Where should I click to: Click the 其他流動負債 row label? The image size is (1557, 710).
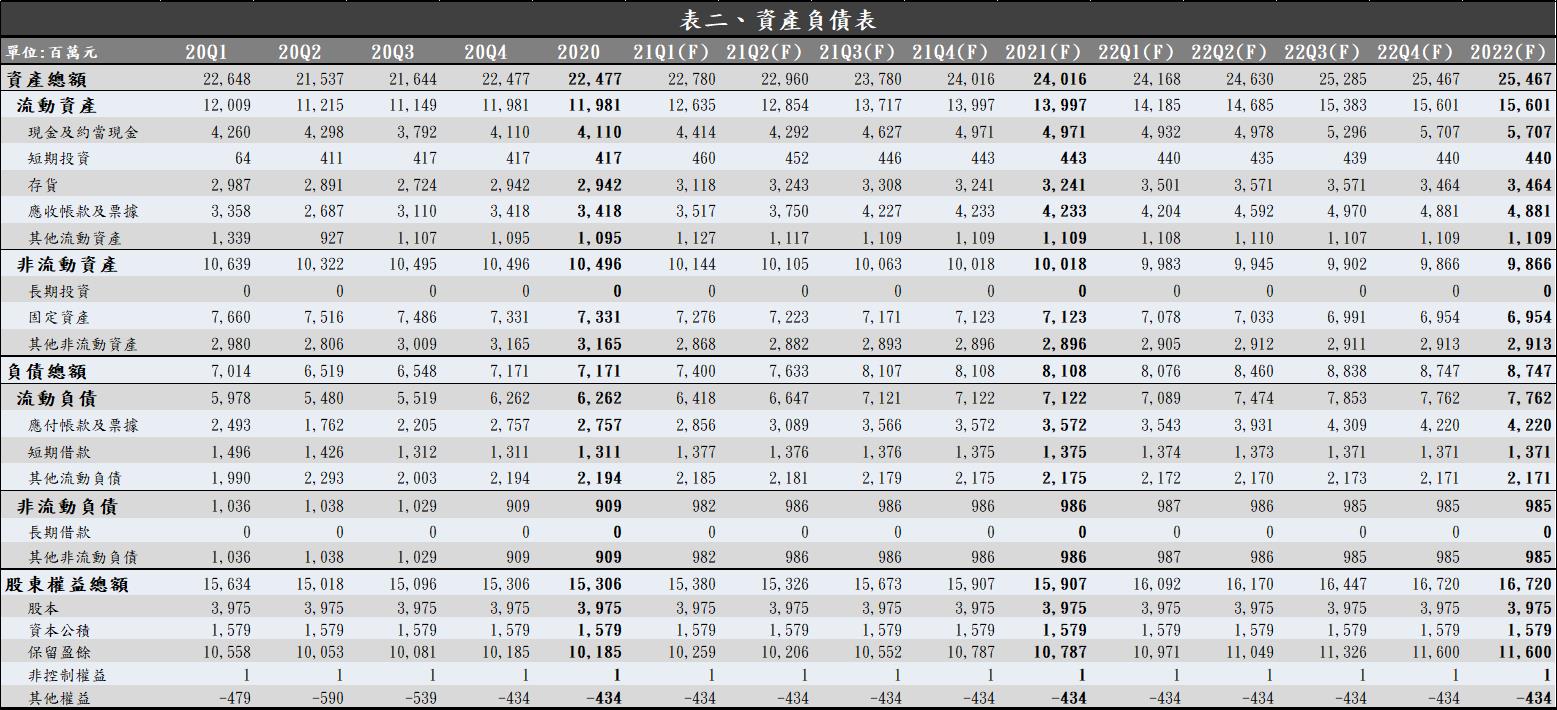75,478
